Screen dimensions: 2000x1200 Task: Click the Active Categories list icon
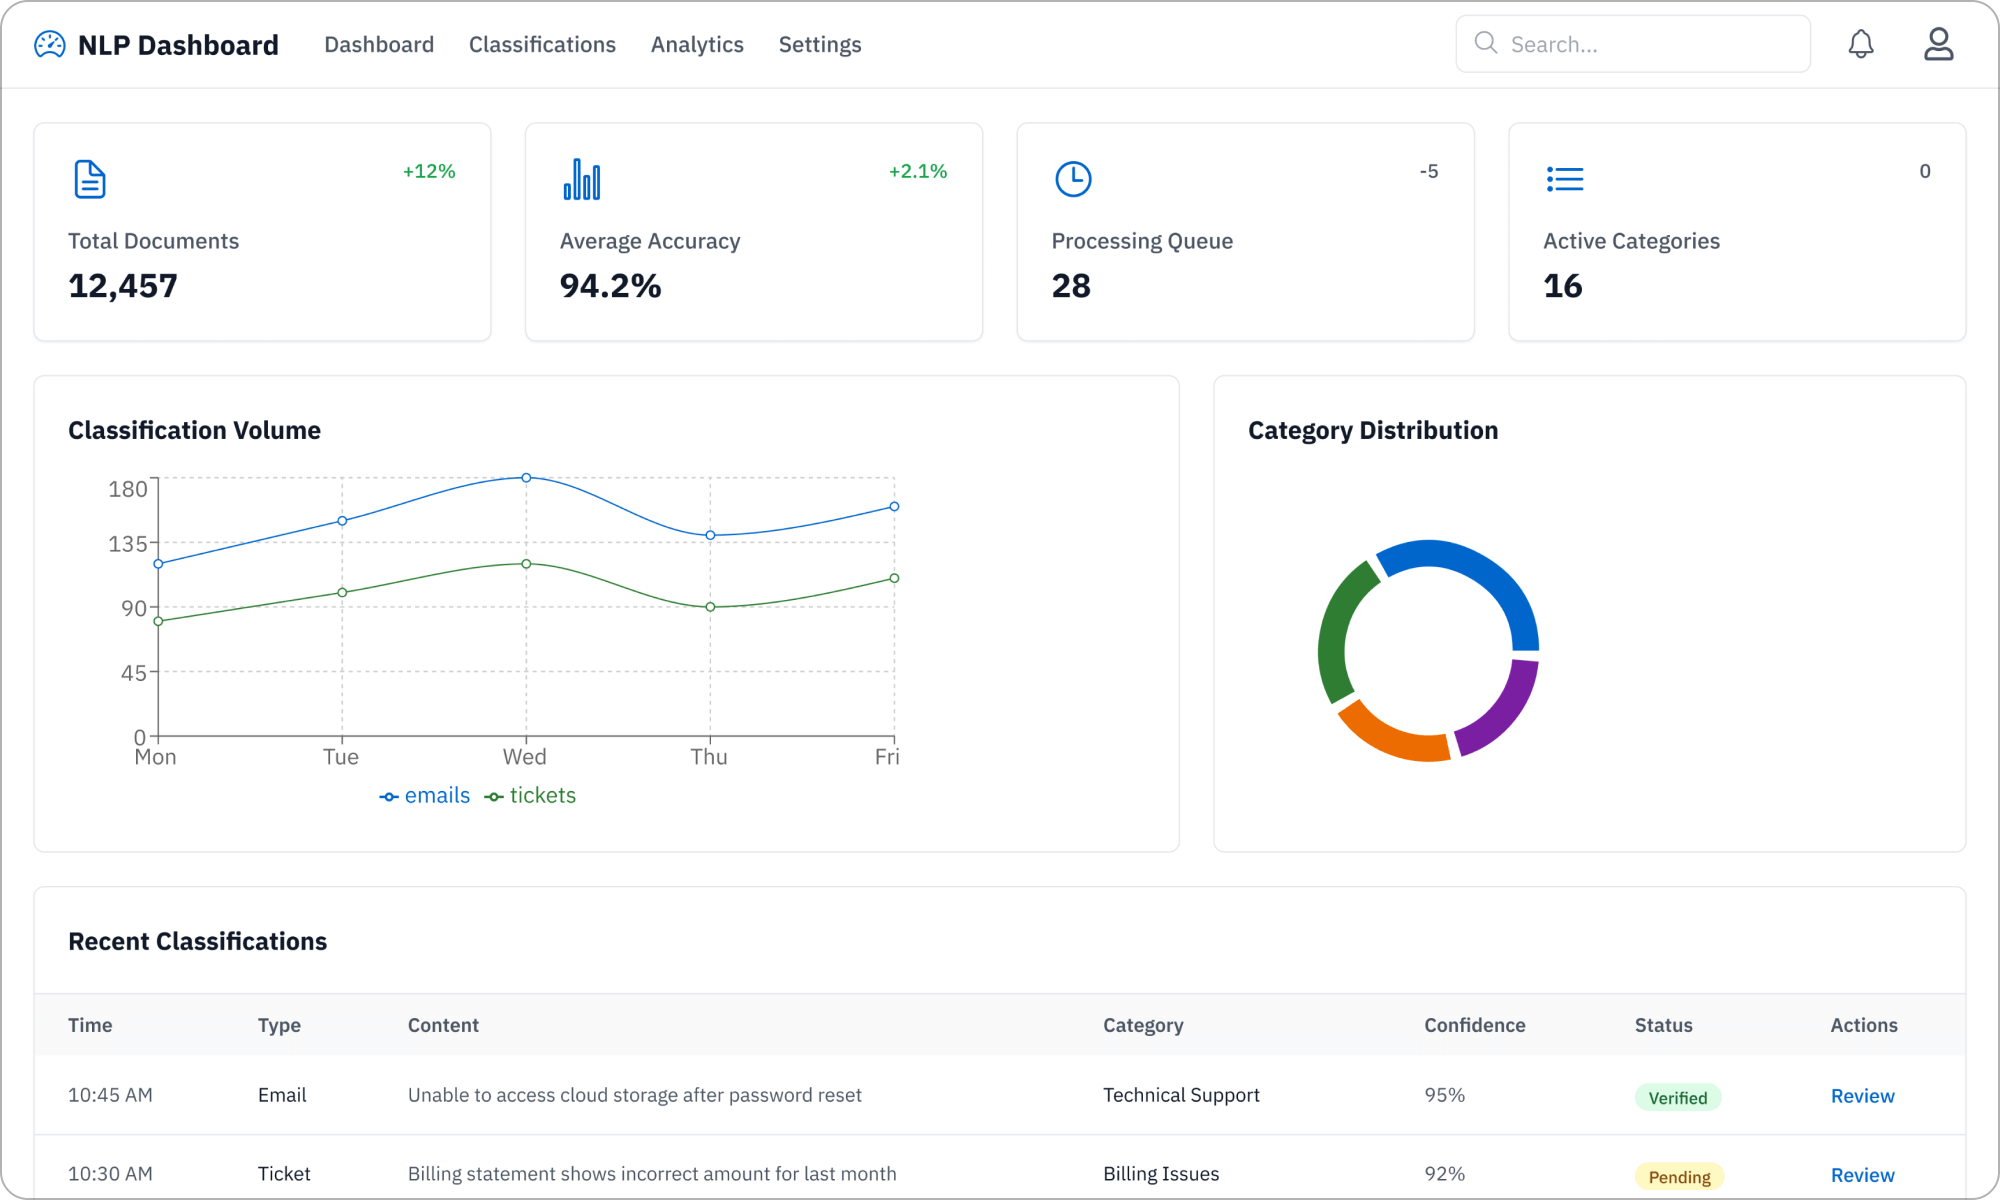coord(1565,179)
